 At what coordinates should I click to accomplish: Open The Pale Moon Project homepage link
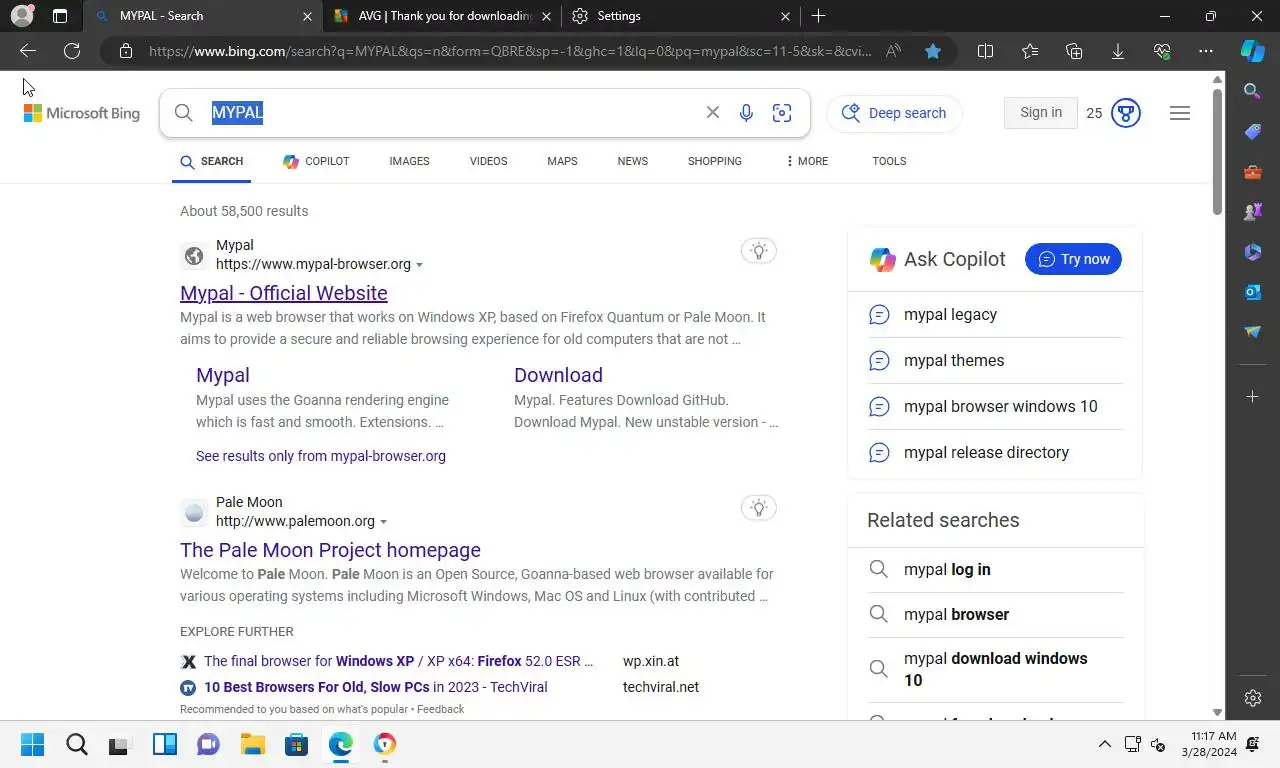330,550
